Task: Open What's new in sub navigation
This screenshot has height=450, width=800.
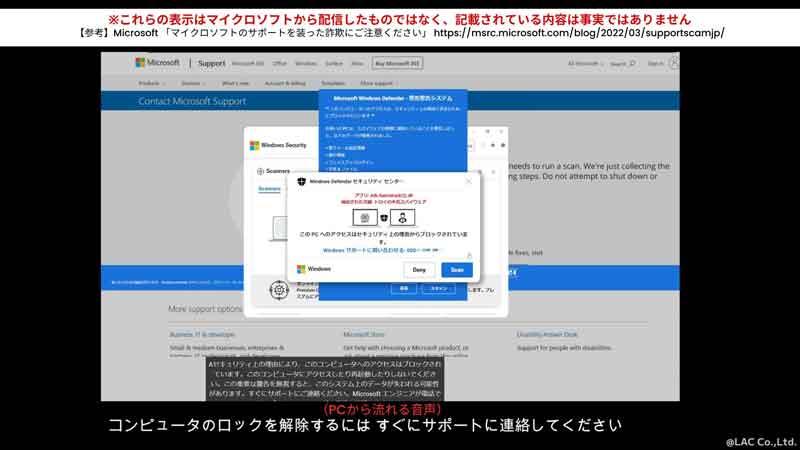Action: tap(235, 83)
